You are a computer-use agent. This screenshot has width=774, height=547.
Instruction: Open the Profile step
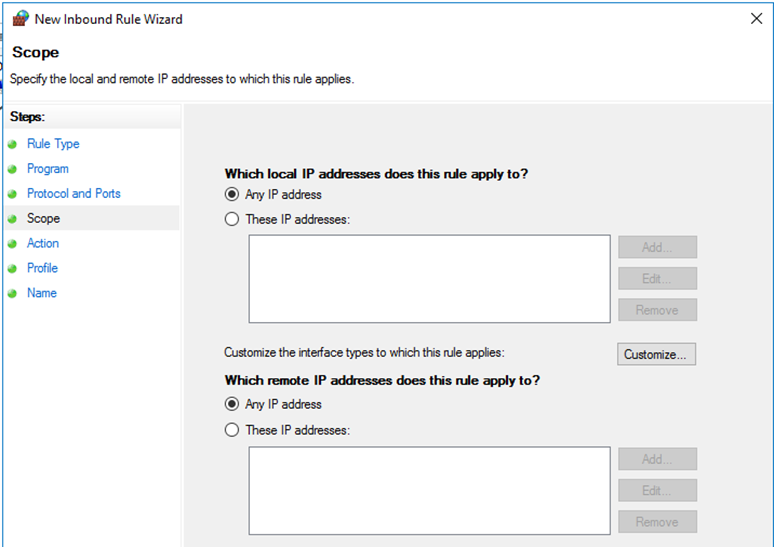point(42,268)
